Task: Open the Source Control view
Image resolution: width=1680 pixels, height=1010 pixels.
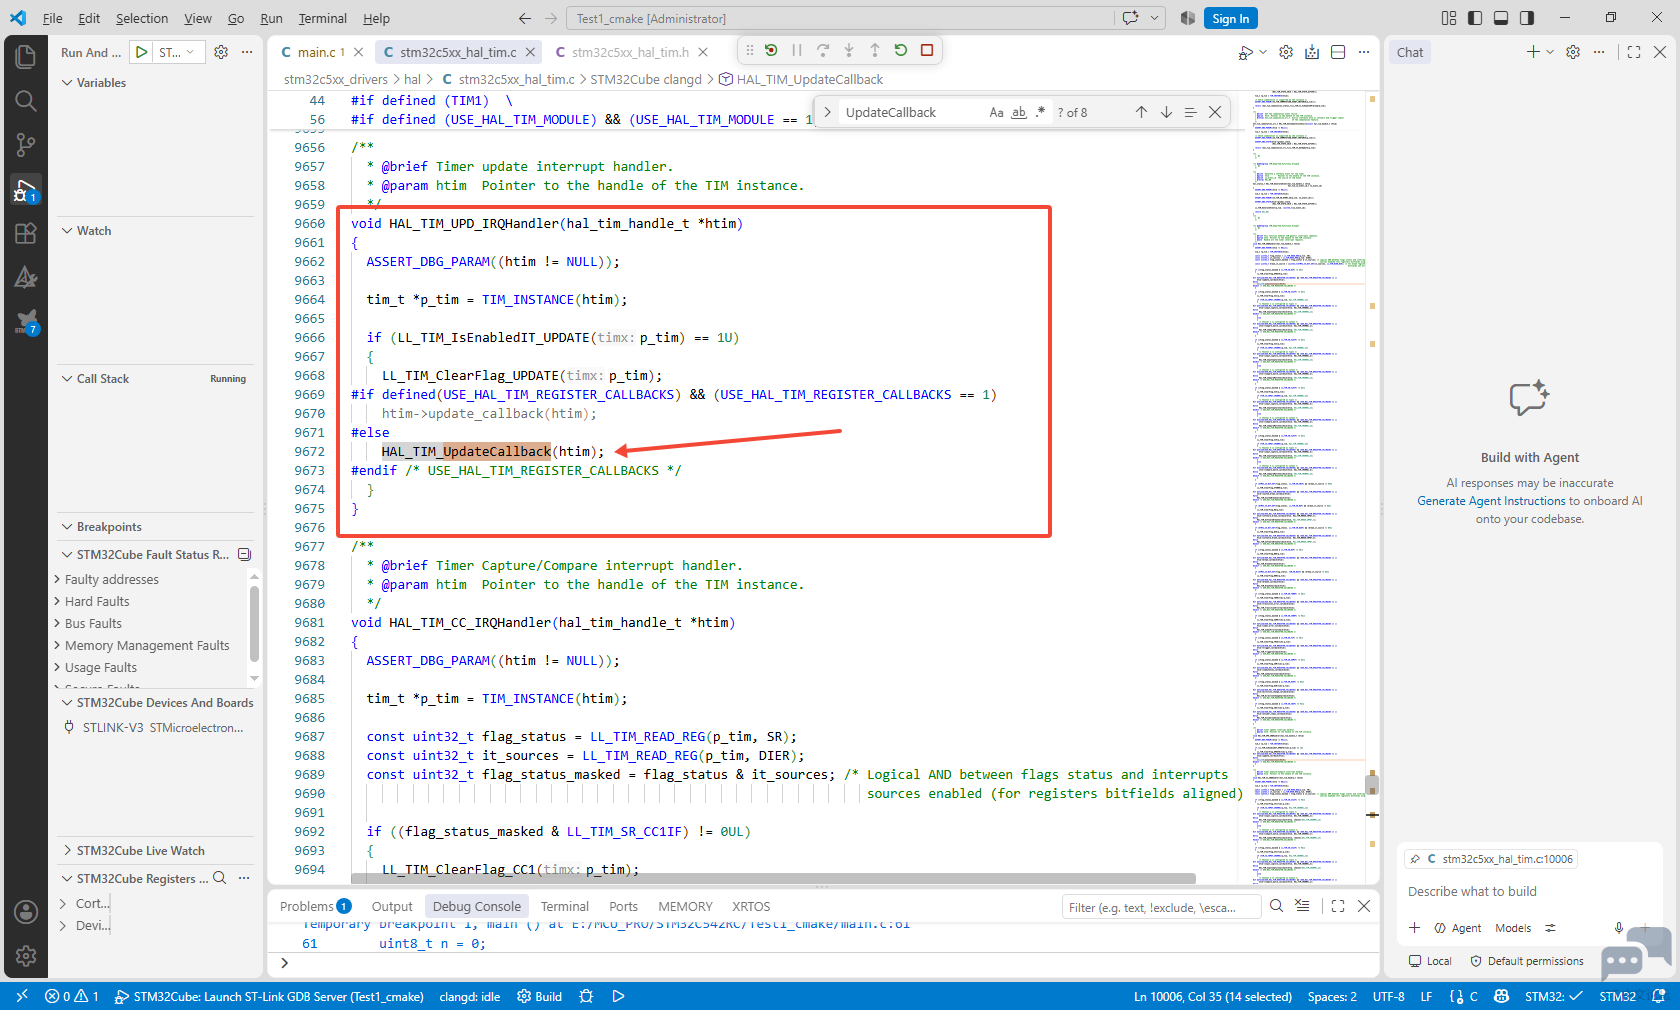Action: click(26, 145)
